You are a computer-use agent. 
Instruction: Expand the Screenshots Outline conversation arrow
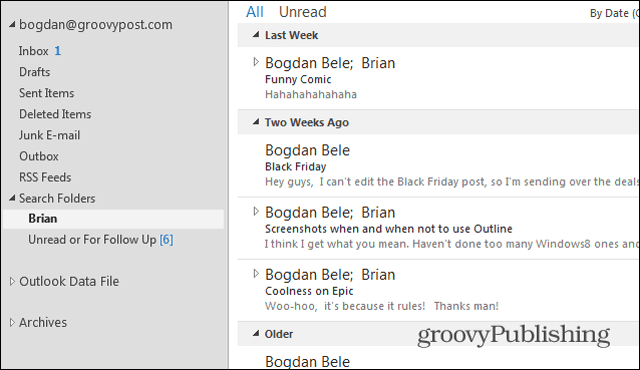(x=256, y=211)
